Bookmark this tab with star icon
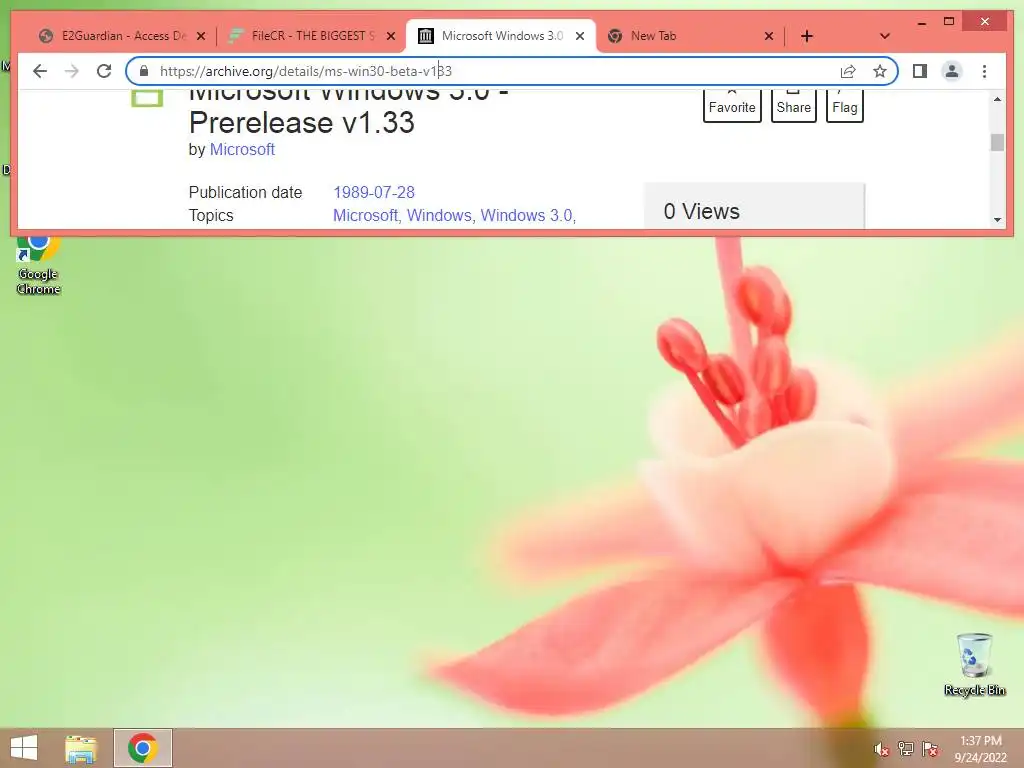This screenshot has height=768, width=1024. click(x=880, y=71)
